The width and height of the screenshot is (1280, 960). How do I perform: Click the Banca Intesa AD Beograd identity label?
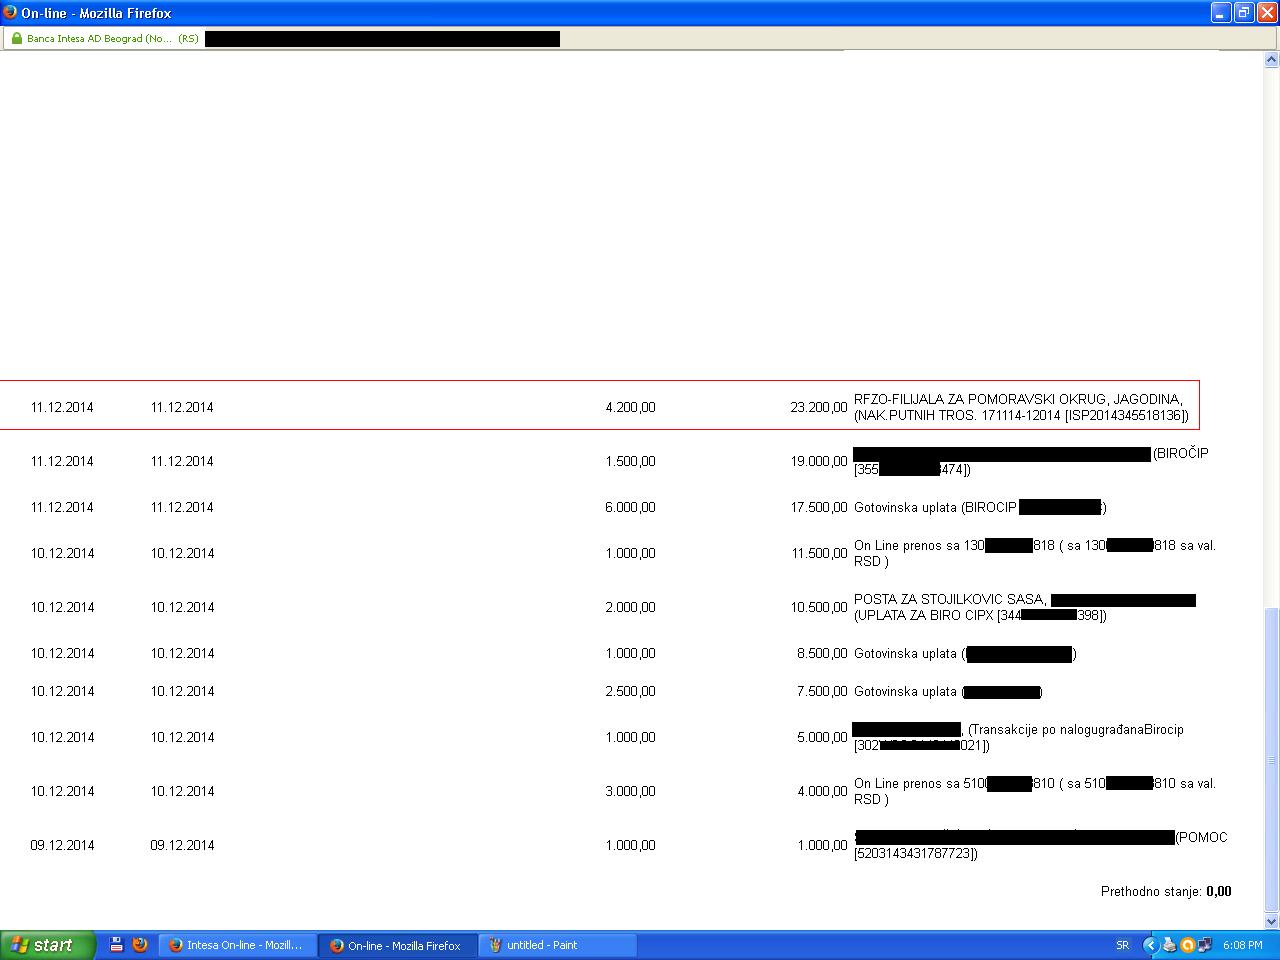tap(99, 38)
